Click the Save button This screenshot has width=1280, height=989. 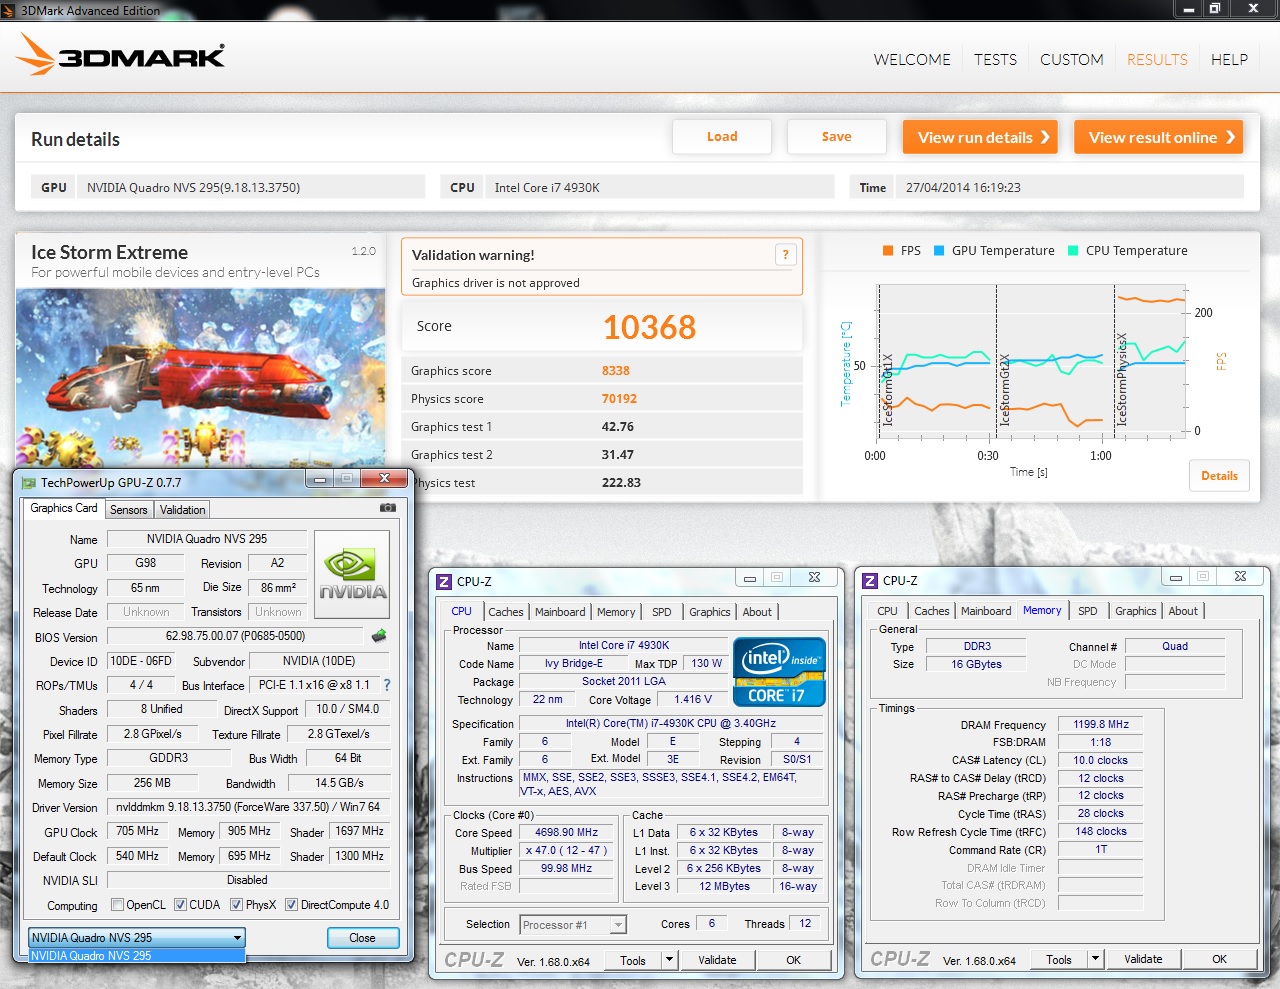point(837,137)
